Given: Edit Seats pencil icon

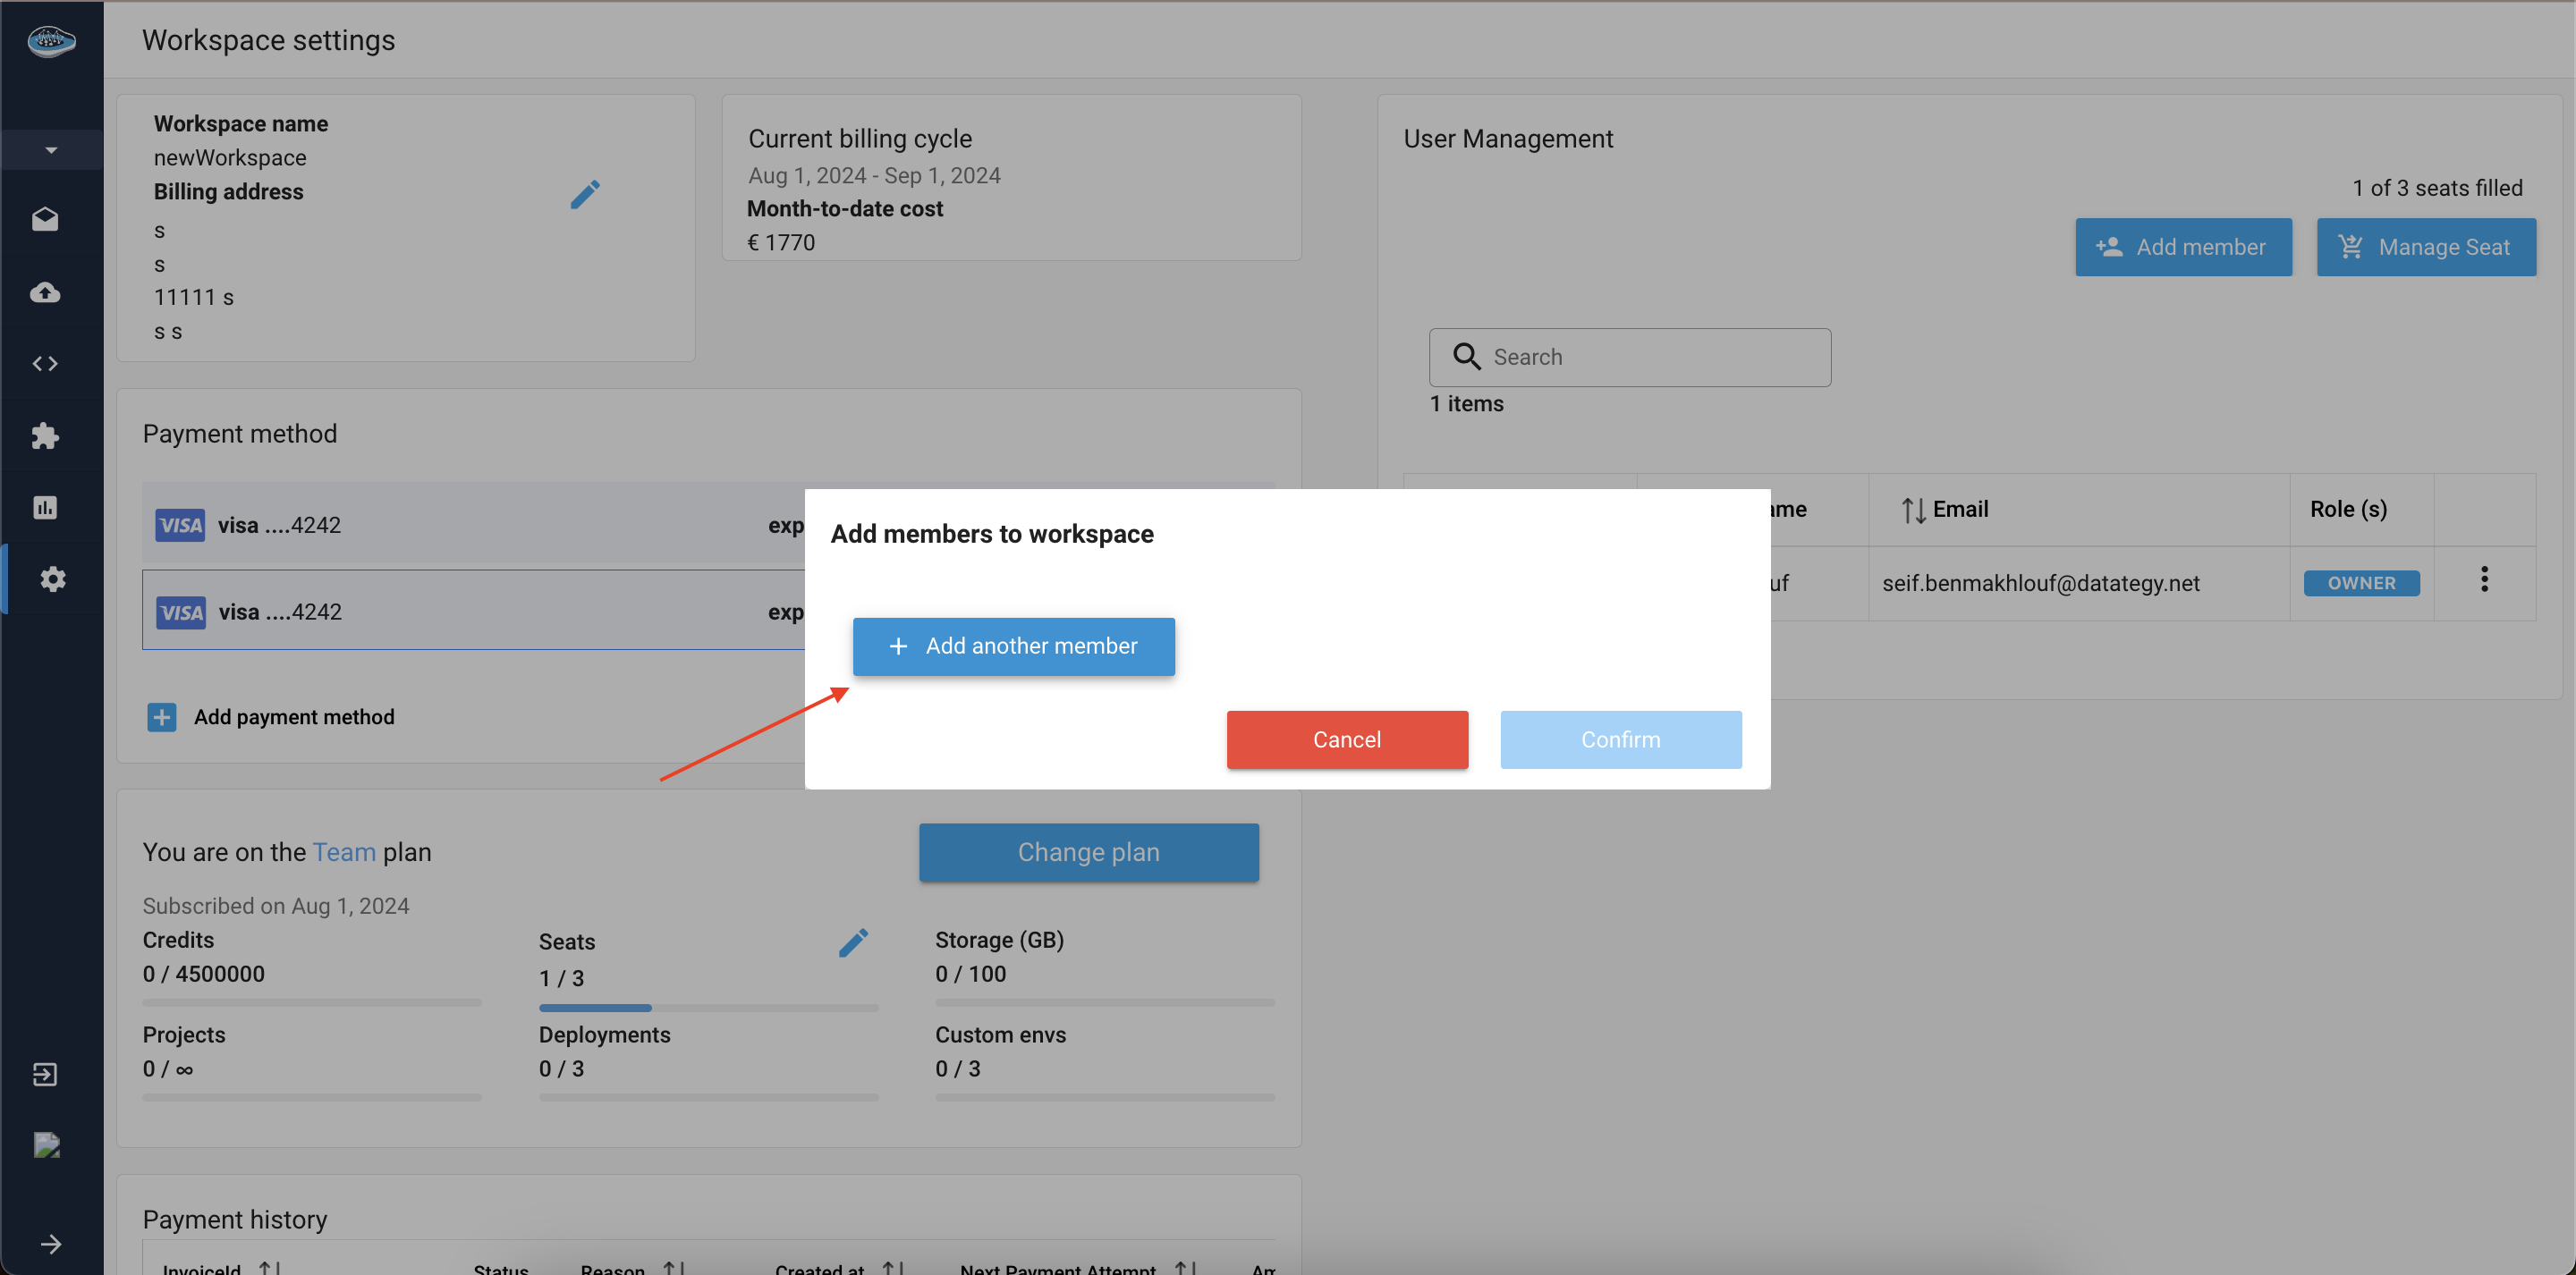Looking at the screenshot, I should pos(853,942).
